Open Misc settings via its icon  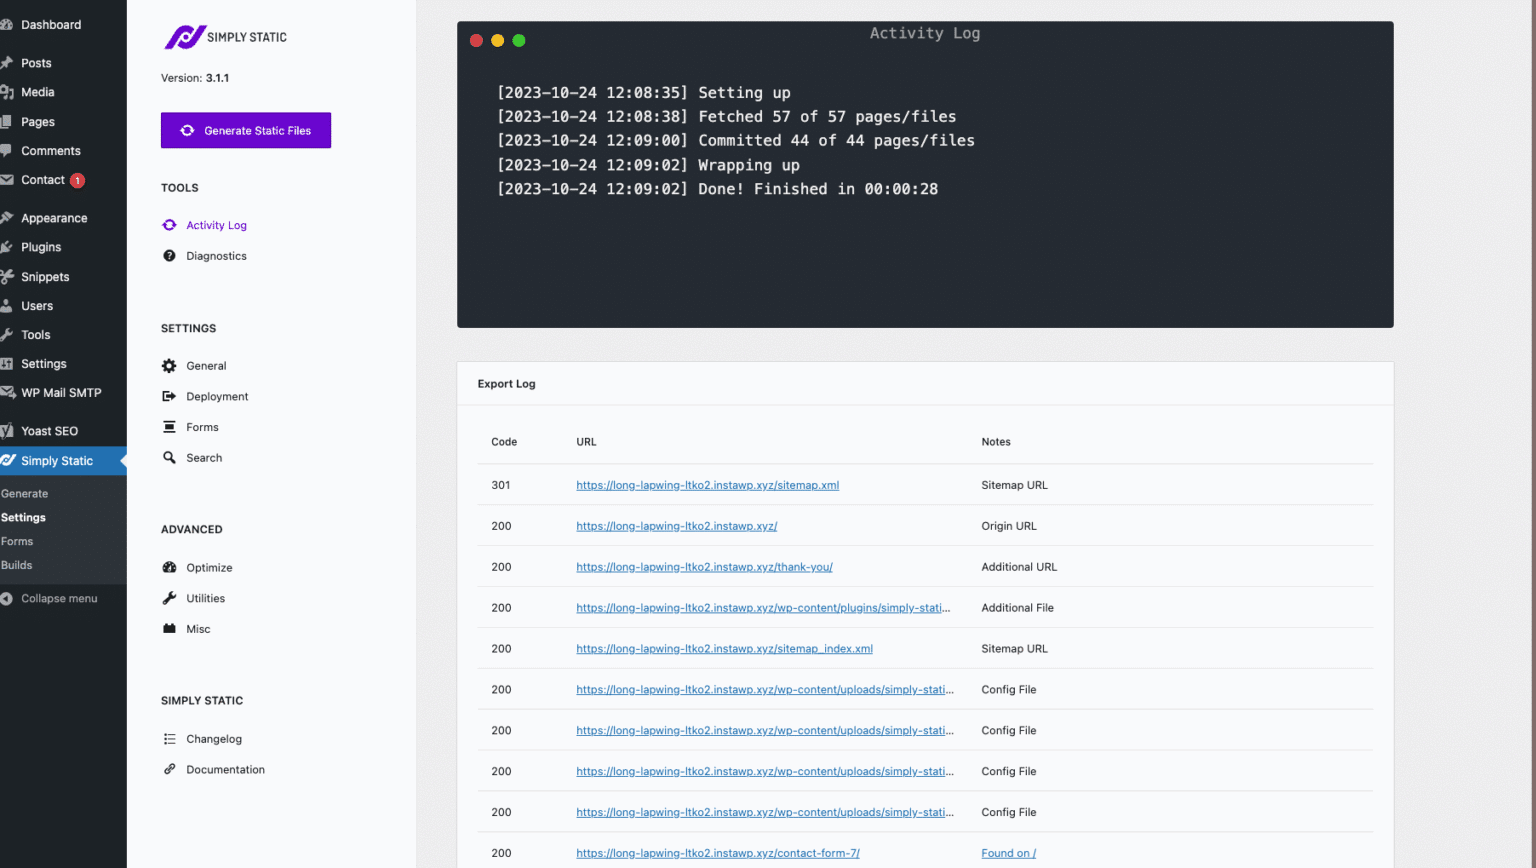[169, 628]
